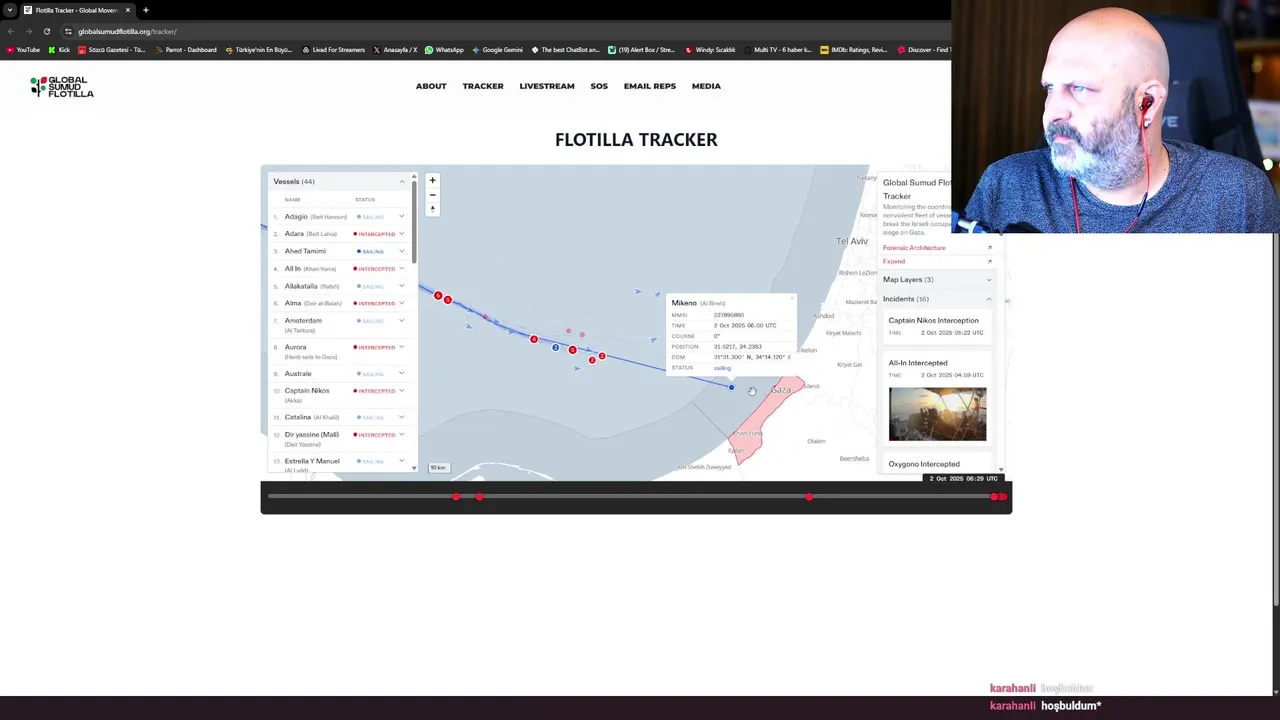Reload the browser page

46,31
